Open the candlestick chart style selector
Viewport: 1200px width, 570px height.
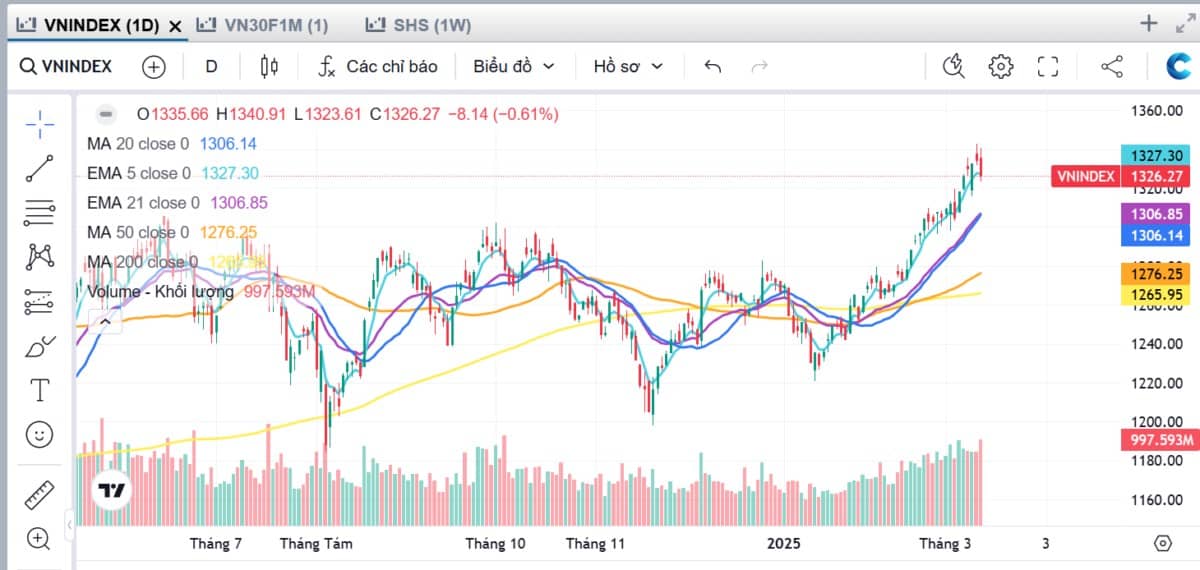(x=268, y=67)
